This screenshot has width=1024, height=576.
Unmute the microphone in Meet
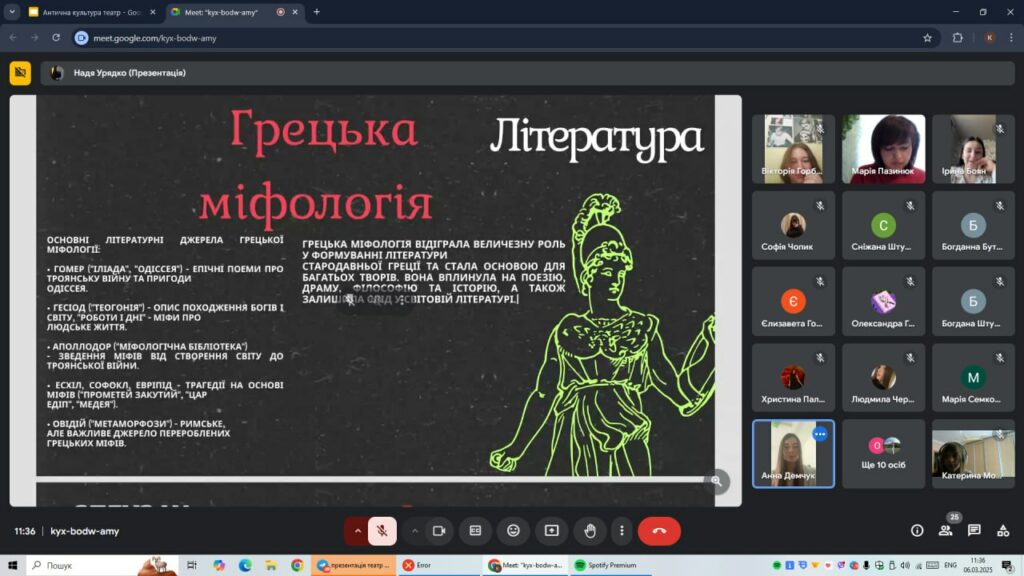(382, 531)
